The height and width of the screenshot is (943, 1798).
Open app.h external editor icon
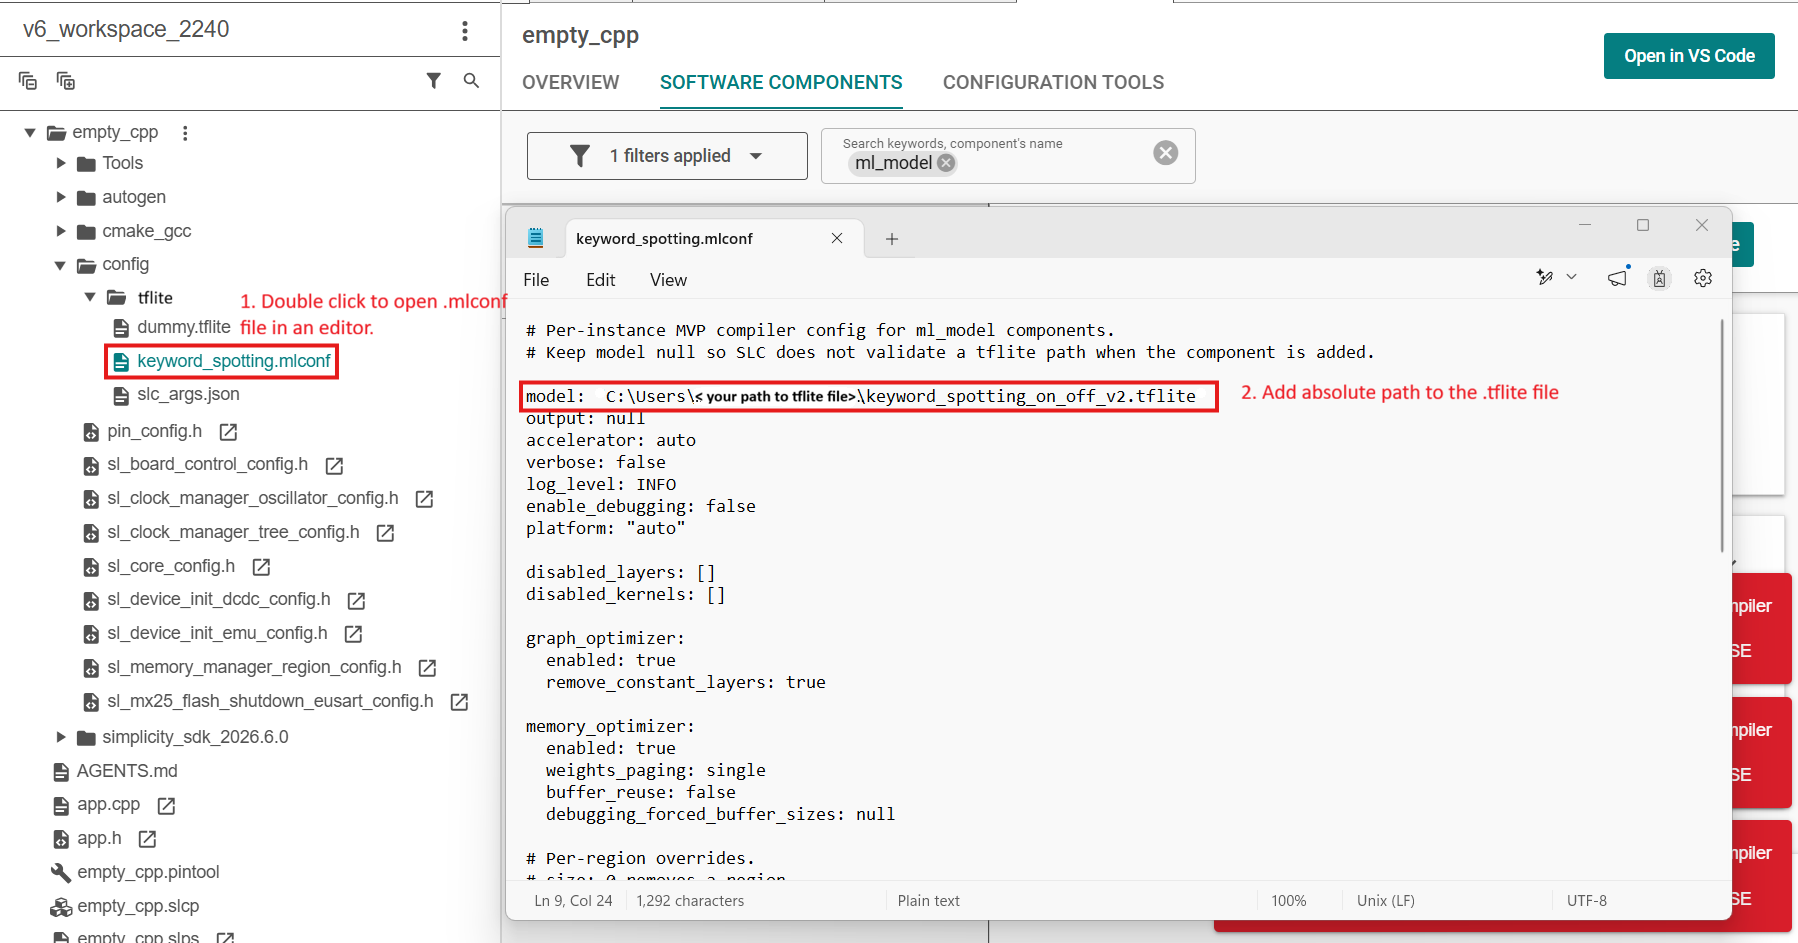tap(147, 839)
